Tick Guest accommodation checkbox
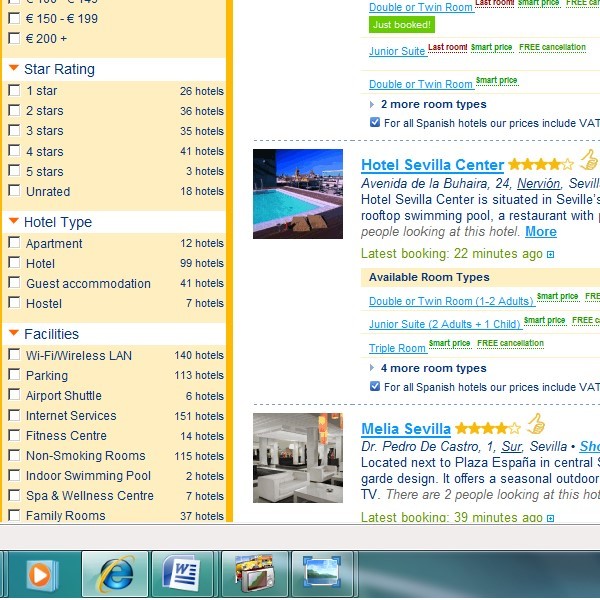The width and height of the screenshot is (600, 600). pyautogui.click(x=14, y=282)
